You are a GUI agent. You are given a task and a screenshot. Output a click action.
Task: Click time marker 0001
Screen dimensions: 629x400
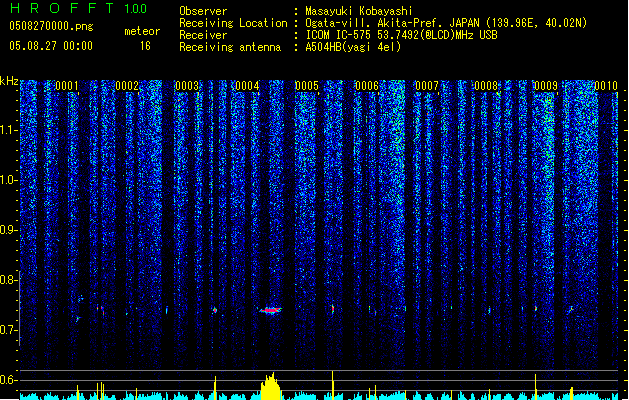click(67, 86)
